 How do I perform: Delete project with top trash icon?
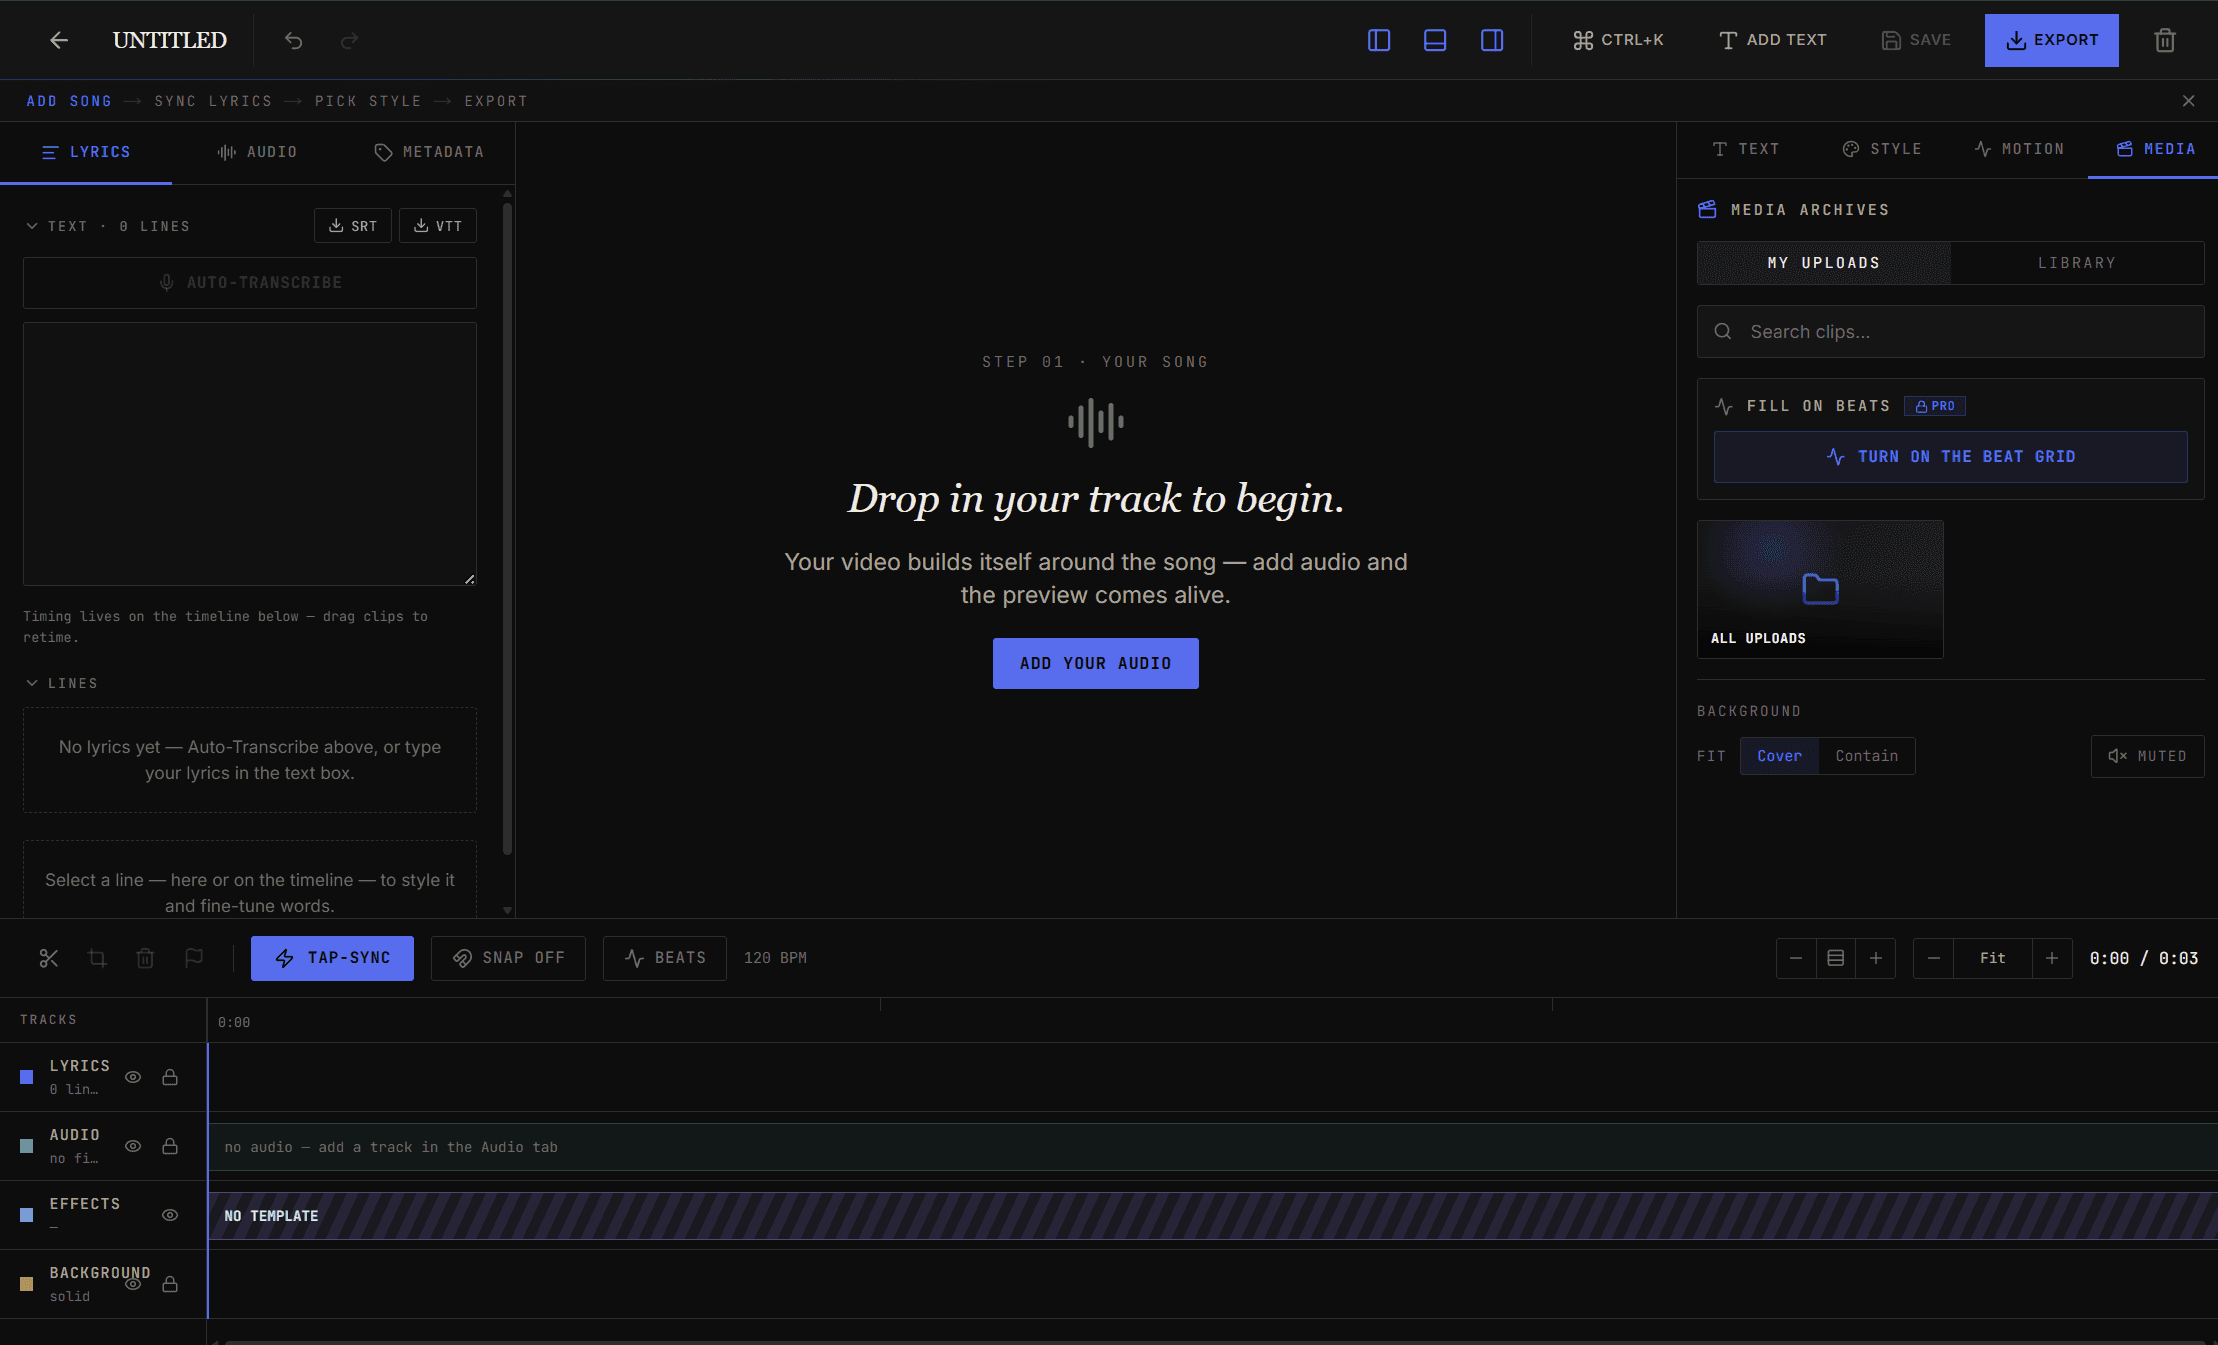point(2165,40)
